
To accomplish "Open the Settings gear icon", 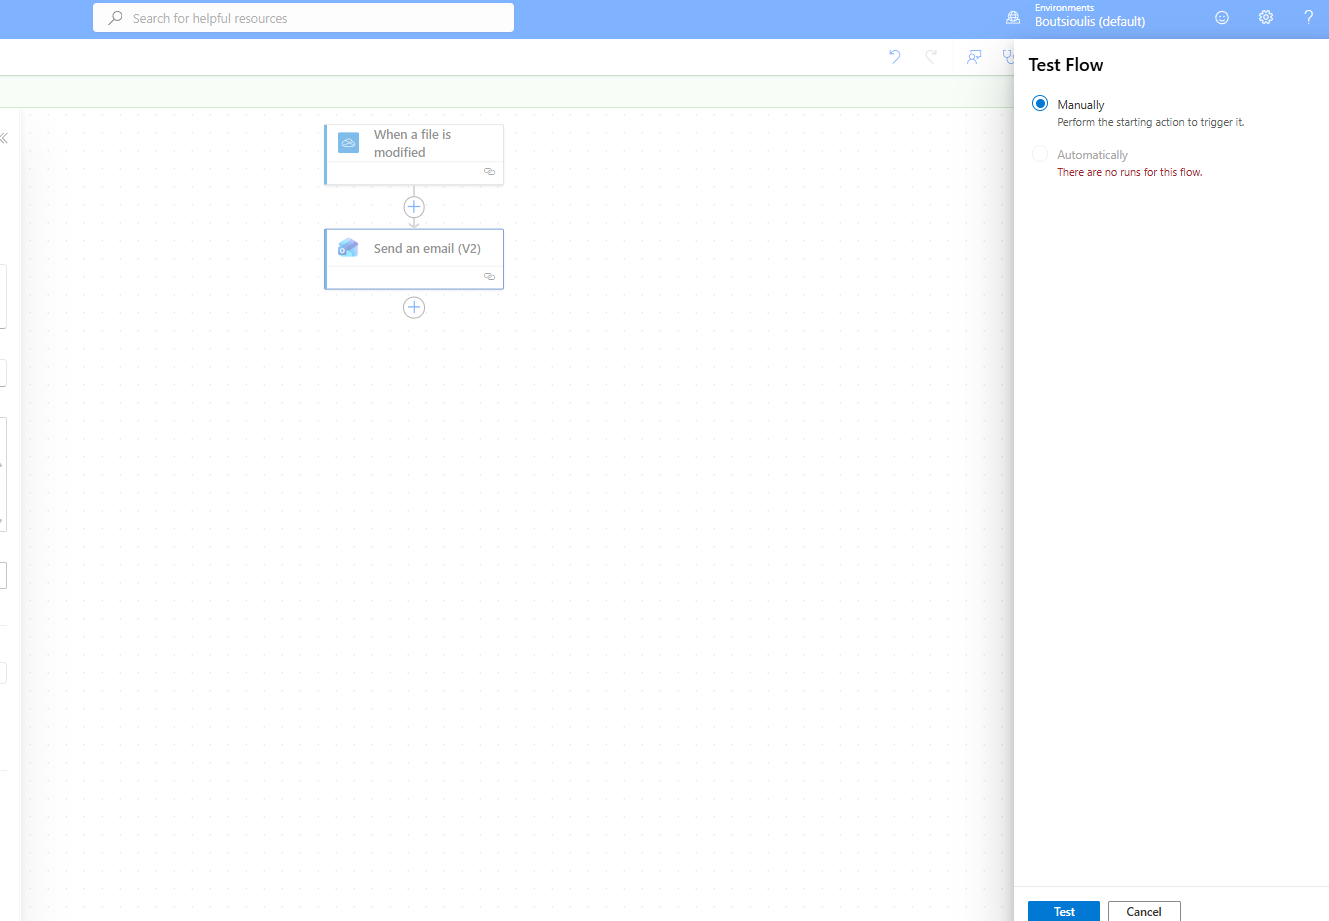I will [1265, 18].
